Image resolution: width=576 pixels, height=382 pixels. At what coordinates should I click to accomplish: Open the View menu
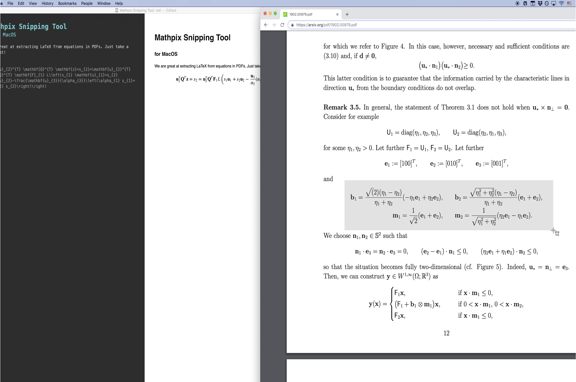33,3
